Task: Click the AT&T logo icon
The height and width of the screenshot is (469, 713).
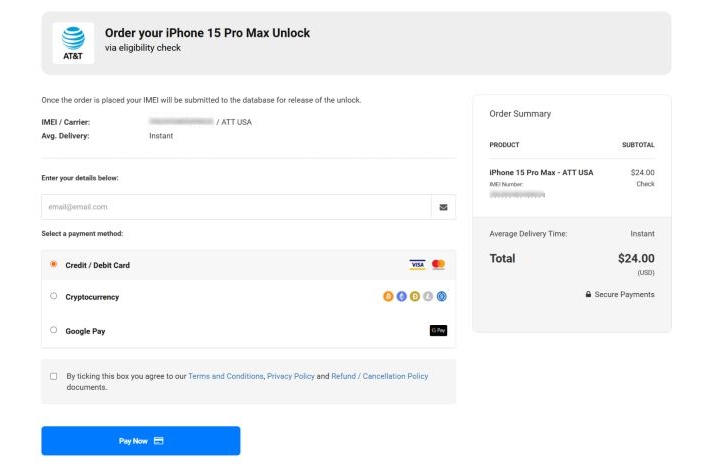Action: tap(73, 43)
